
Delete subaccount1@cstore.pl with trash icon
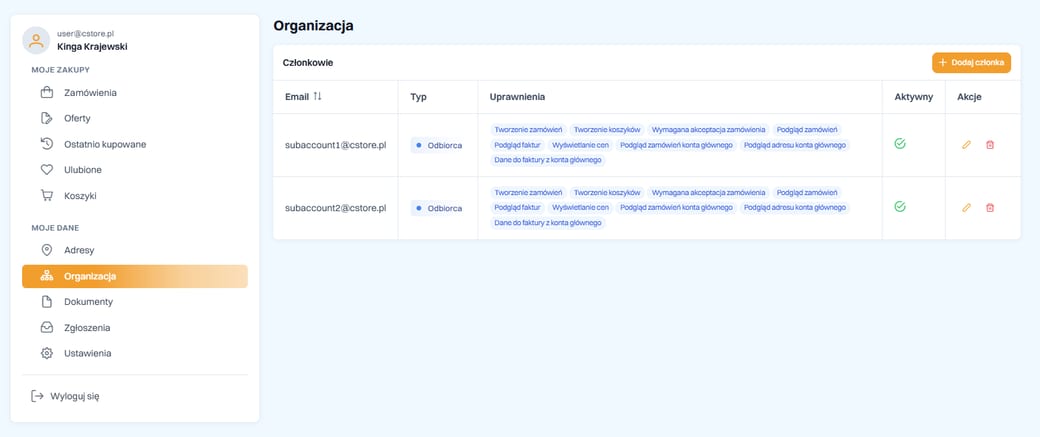coord(990,145)
